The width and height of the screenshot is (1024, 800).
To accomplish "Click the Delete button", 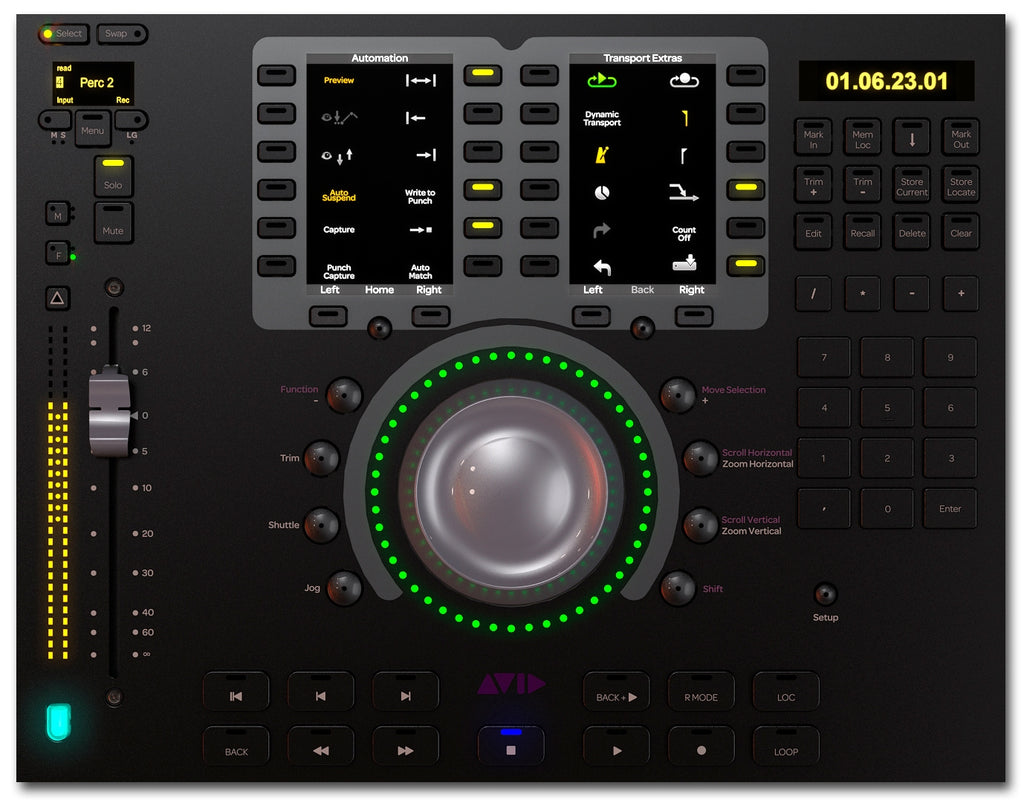I will [912, 231].
